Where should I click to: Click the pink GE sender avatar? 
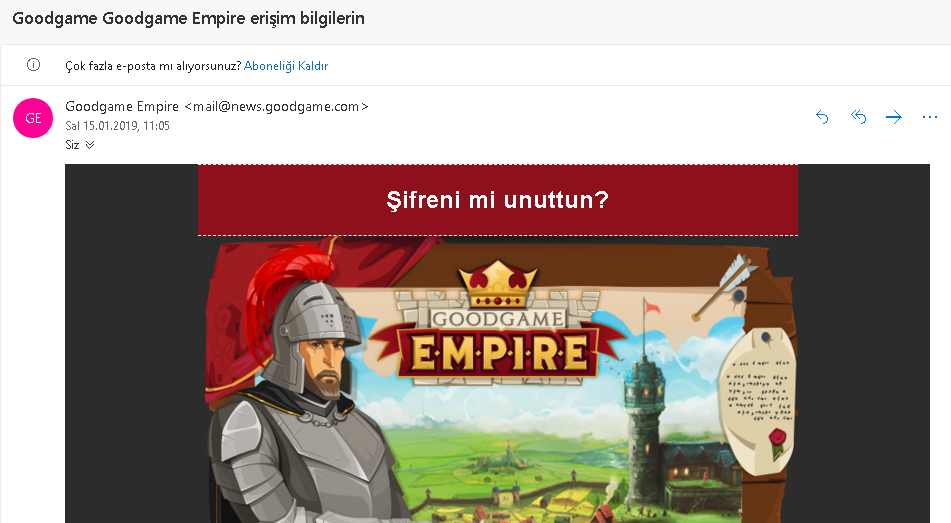(33, 118)
